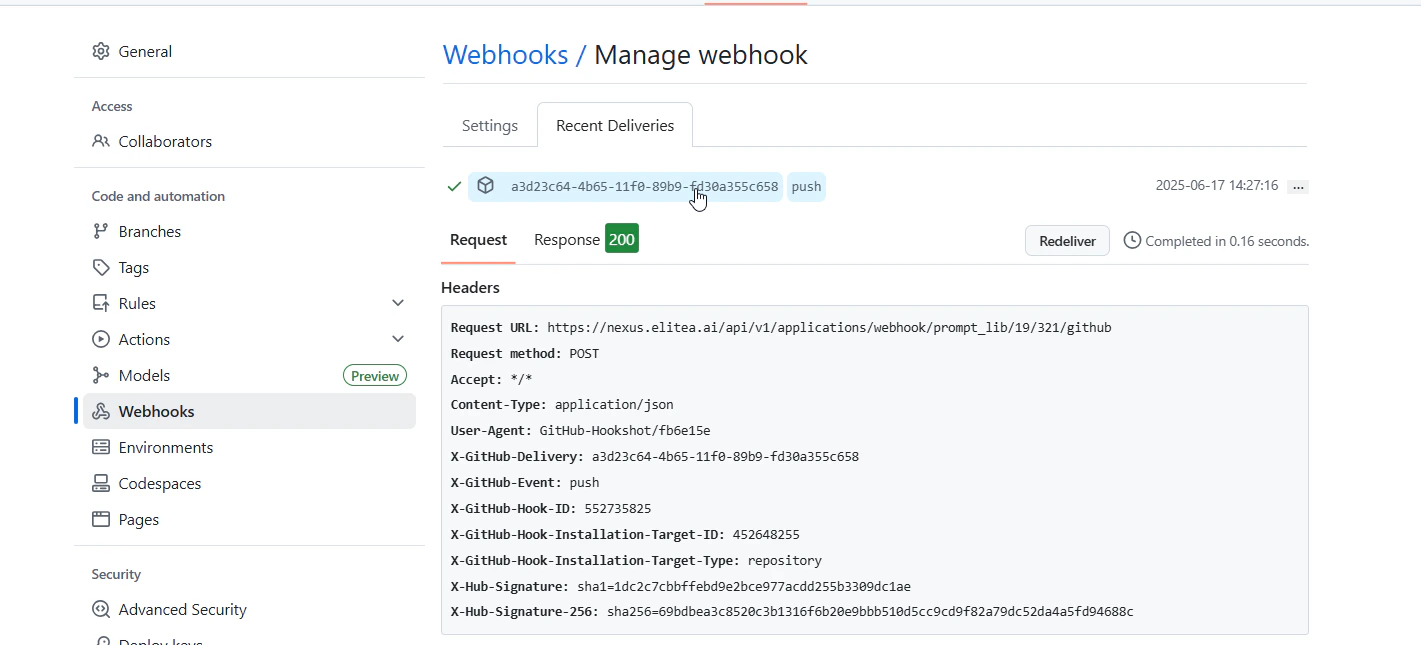Image resolution: width=1421 pixels, height=645 pixels.
Task: Click the Pages icon in sidebar
Action: pos(100,519)
